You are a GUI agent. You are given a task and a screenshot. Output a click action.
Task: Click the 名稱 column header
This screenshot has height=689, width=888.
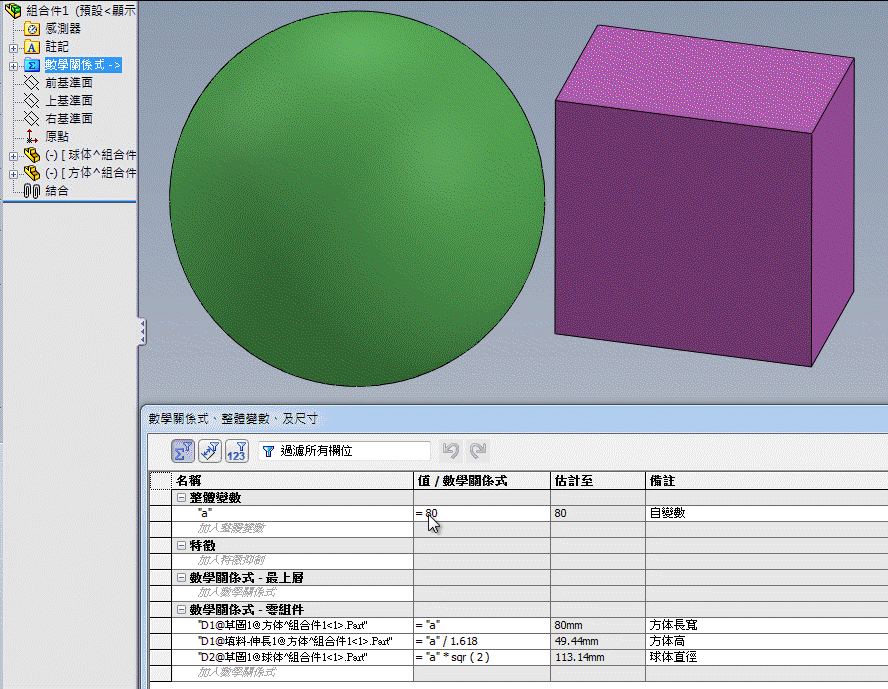tap(293, 481)
